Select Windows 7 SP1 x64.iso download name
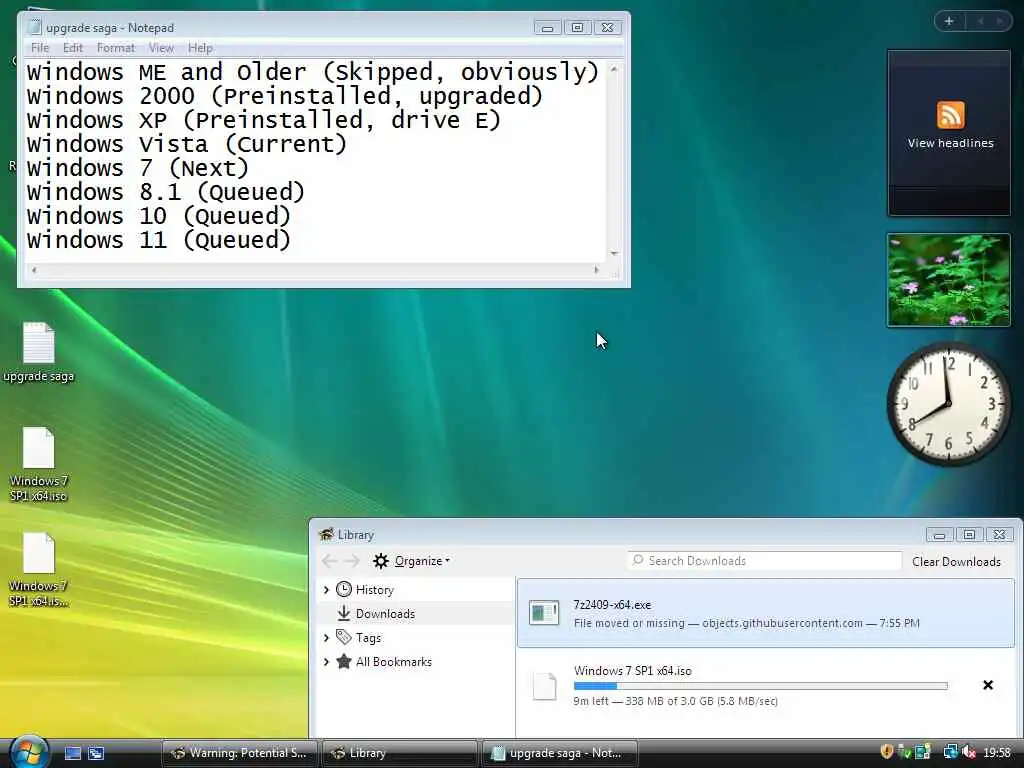 tap(632, 671)
